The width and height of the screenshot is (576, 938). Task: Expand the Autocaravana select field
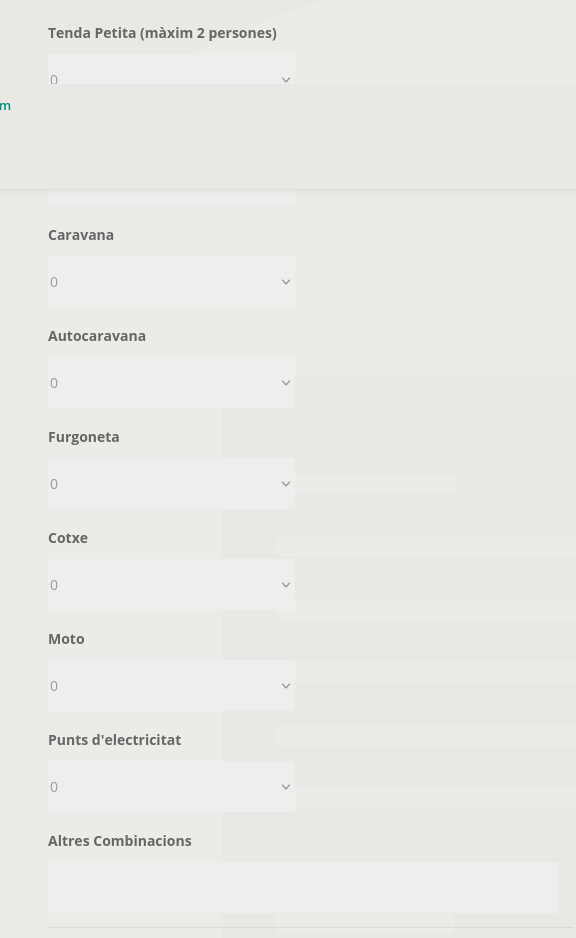click(171, 383)
